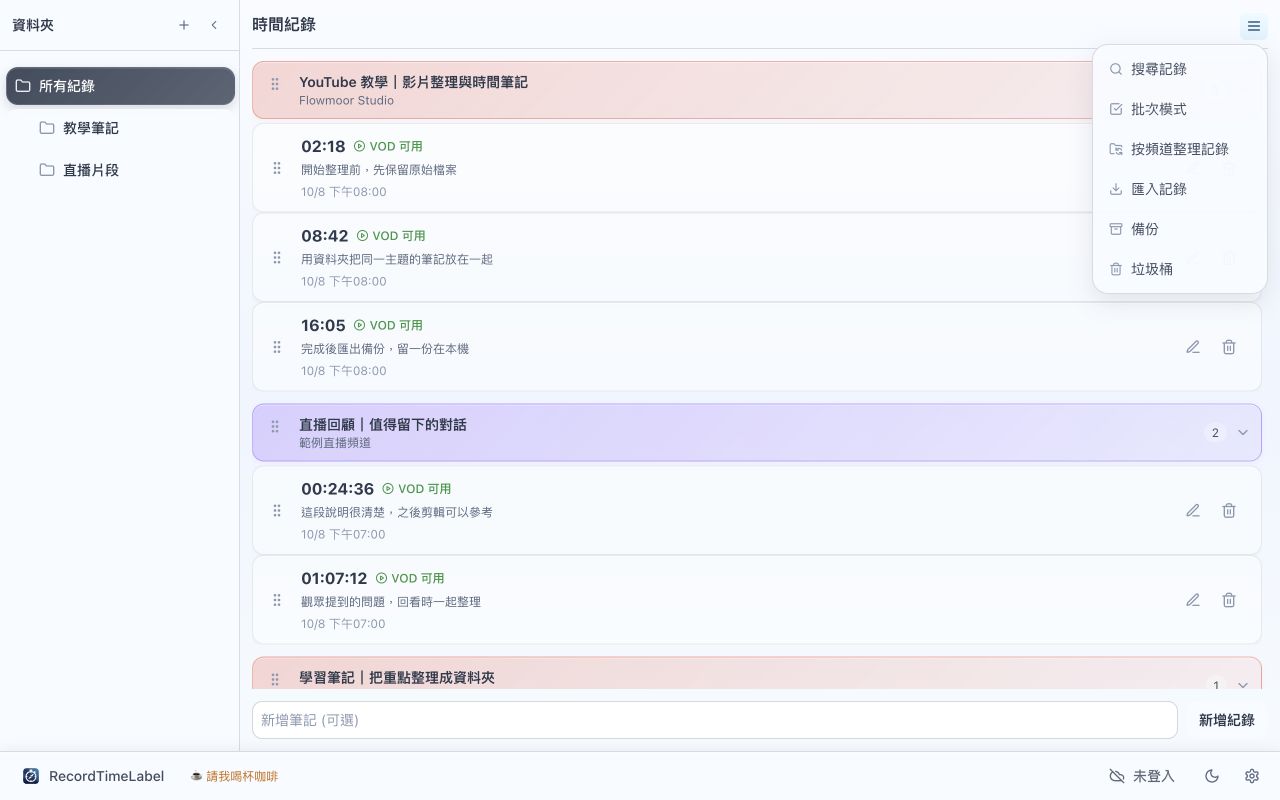1280x800 pixels.
Task: Choose 按頻道整理記錄 from menu
Action: click(1180, 149)
